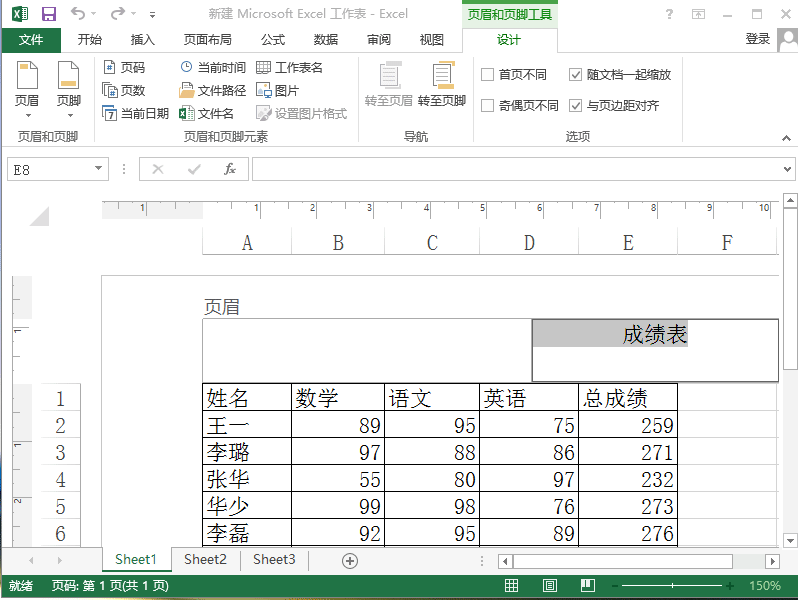Switch to Normal view in status bar
Screen dimensions: 798x600
[511, 586]
